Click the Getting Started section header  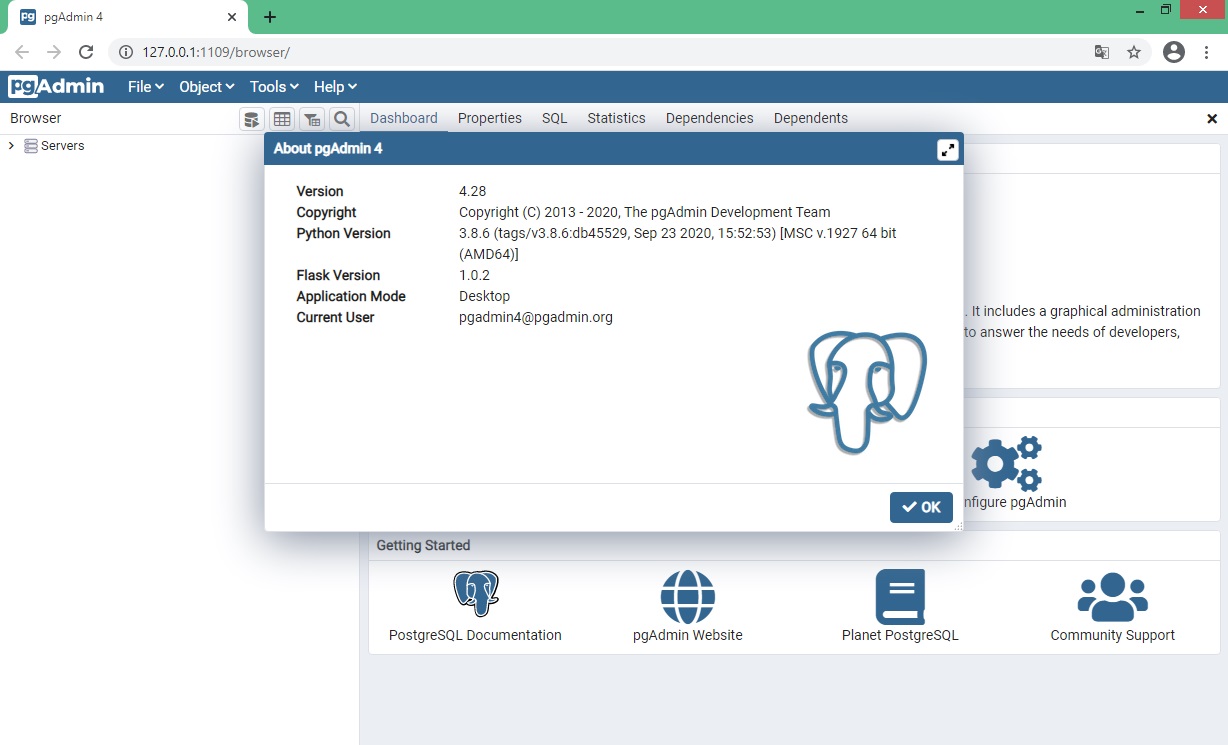tap(423, 545)
